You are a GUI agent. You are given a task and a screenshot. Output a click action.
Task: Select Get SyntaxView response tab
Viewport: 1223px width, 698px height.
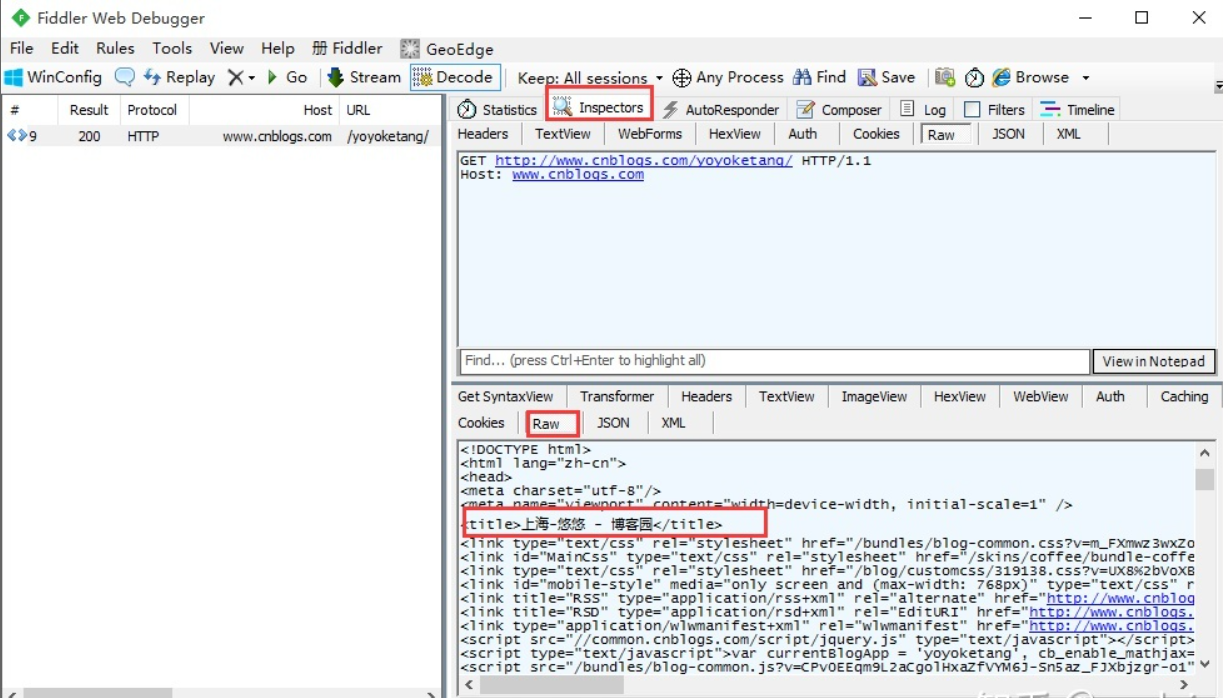(506, 397)
